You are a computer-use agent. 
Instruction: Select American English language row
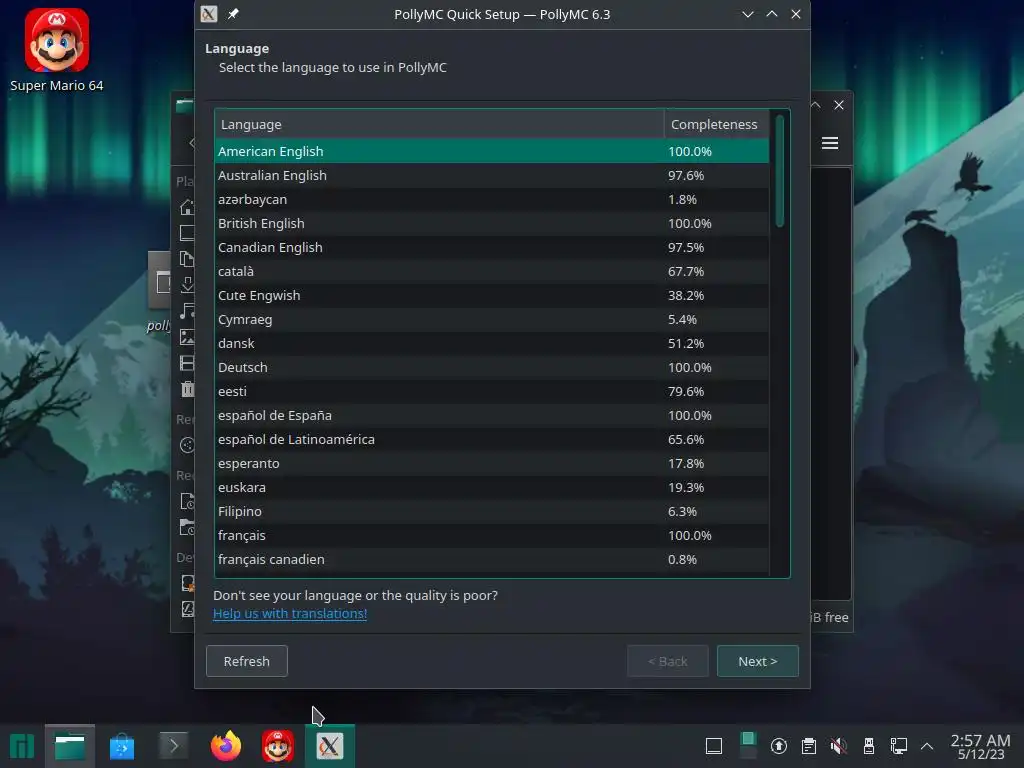(x=492, y=151)
